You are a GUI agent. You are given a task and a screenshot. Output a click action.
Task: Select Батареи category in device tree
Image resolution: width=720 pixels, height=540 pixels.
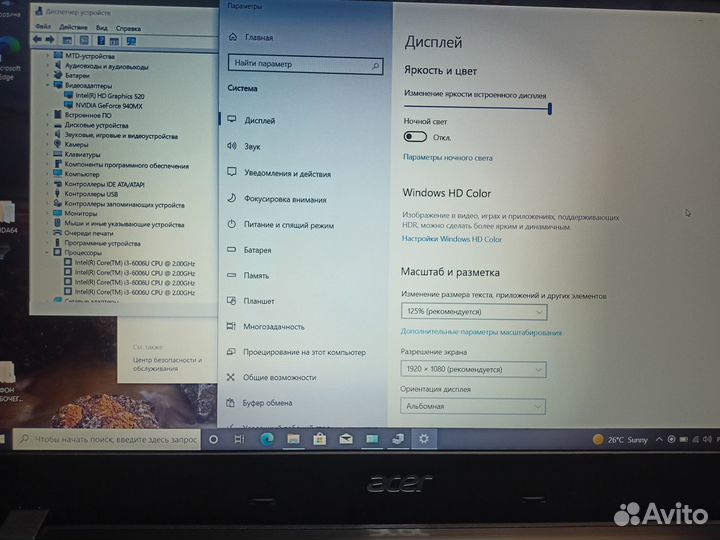(x=77, y=75)
